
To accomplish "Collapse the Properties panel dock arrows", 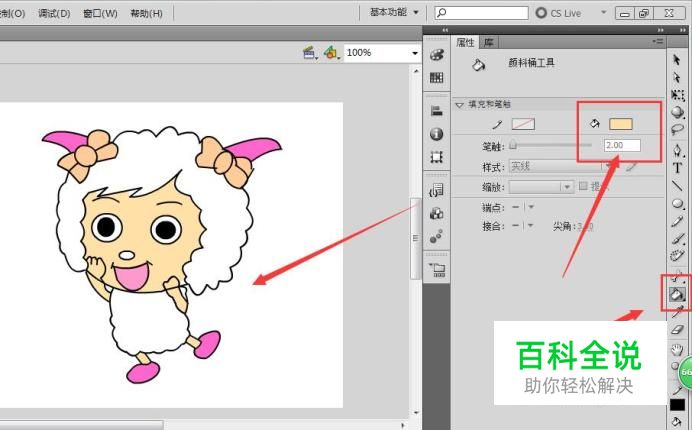I will 660,30.
